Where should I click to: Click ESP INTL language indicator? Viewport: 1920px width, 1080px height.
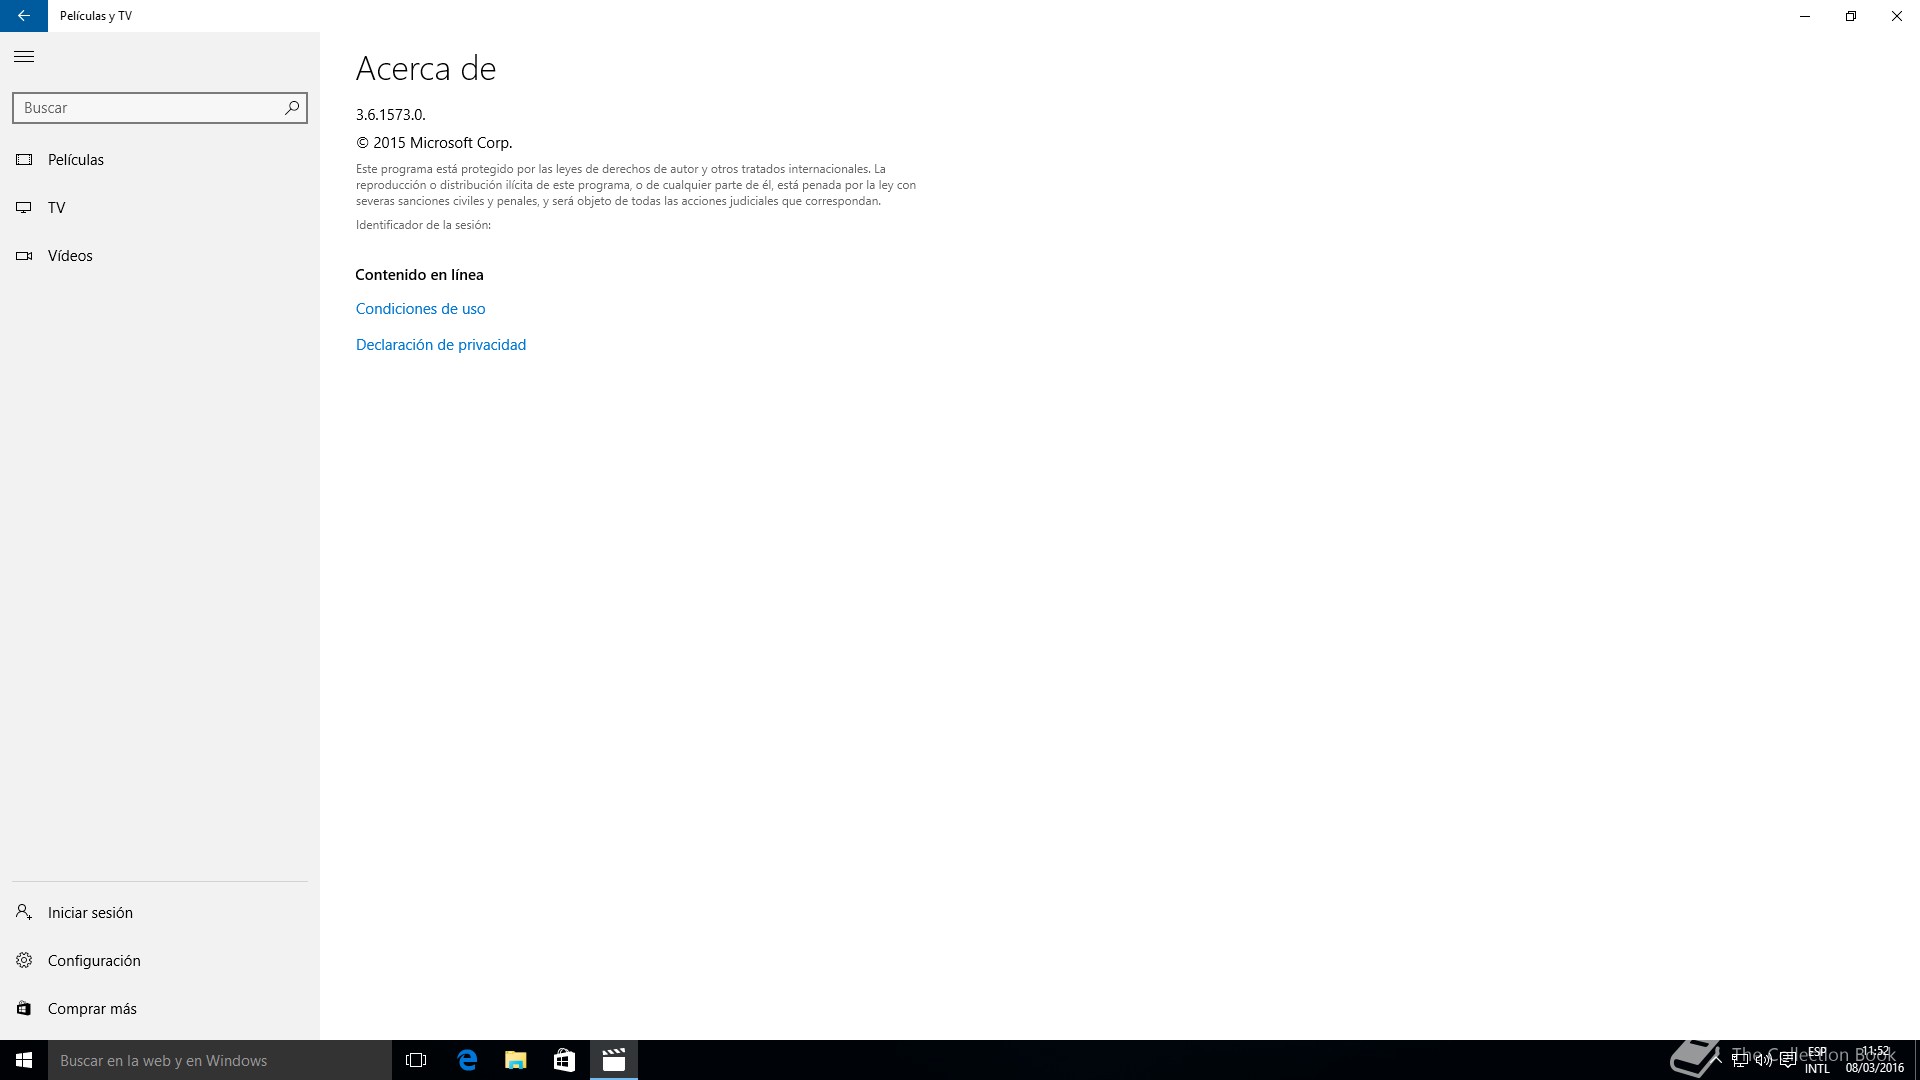(1817, 1060)
